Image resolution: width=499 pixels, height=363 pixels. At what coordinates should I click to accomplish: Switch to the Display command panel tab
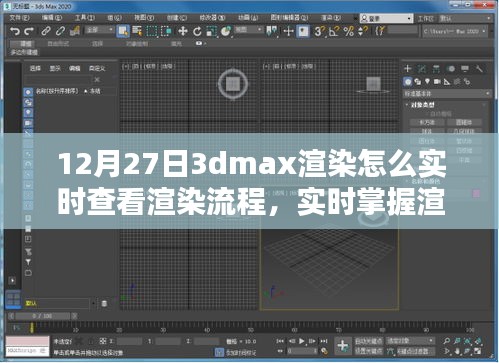click(x=465, y=69)
